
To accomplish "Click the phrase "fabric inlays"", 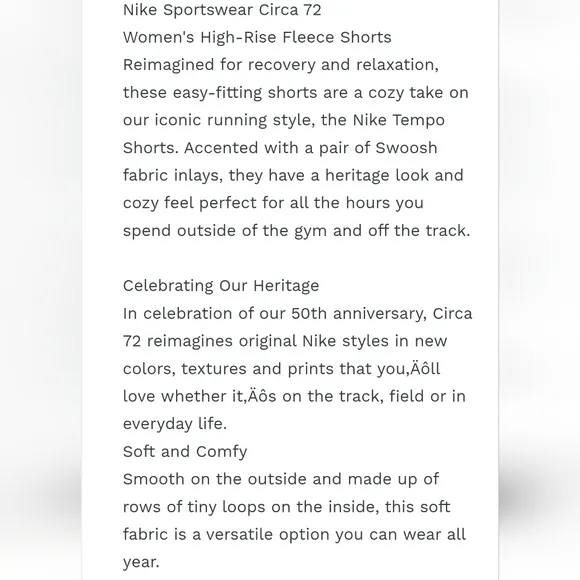I will (173, 175).
